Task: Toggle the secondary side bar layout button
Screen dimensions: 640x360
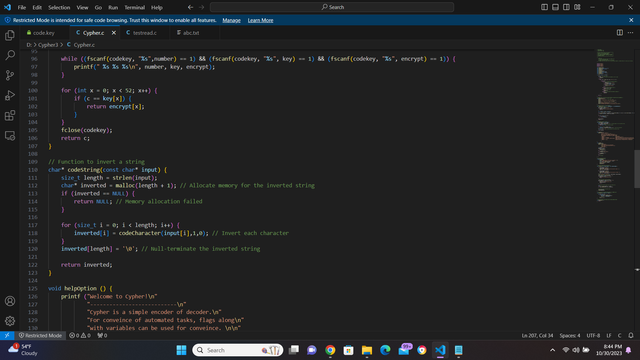Action: (x=567, y=7)
